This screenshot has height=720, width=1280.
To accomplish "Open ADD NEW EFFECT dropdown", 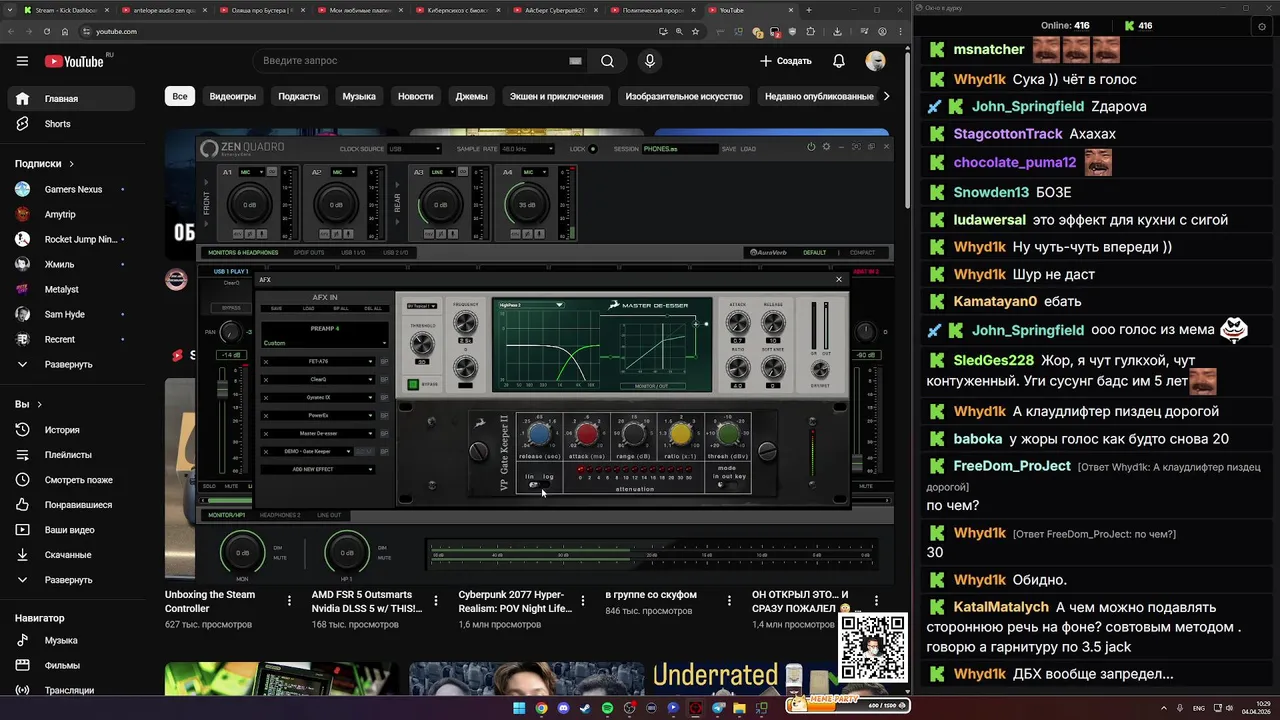I will point(318,469).
